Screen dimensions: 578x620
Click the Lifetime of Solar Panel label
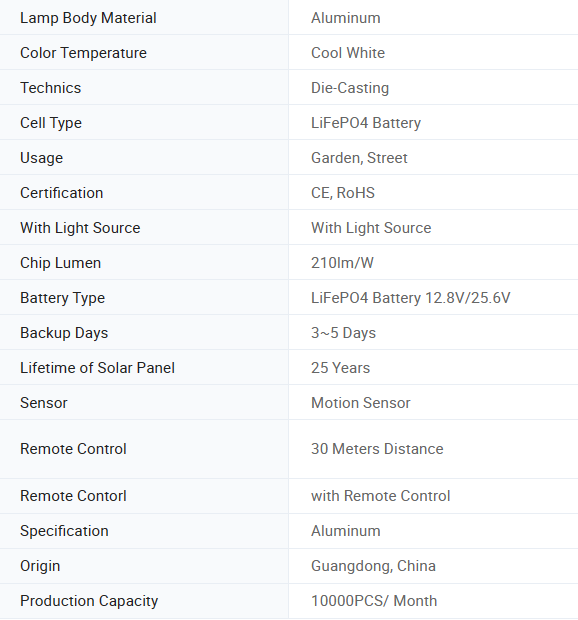click(97, 368)
